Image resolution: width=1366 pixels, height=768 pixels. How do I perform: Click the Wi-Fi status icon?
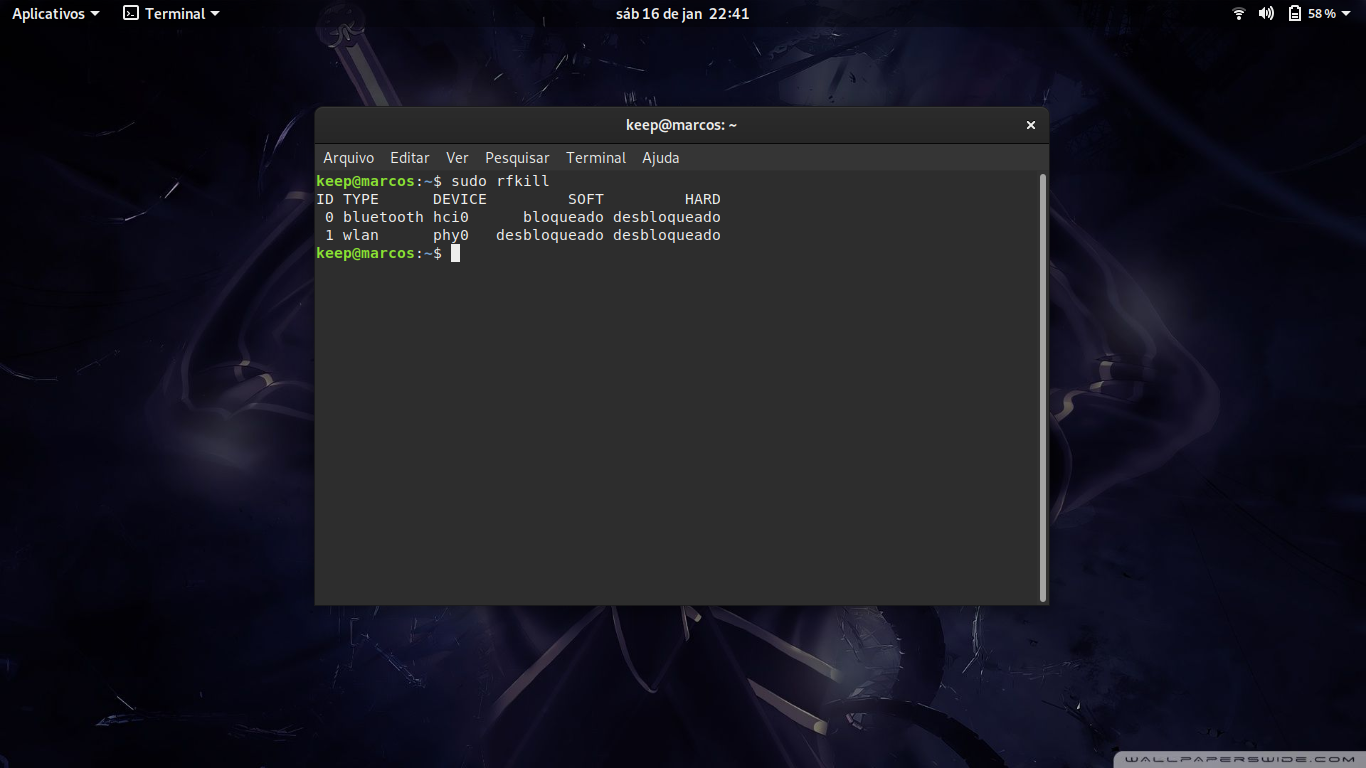[x=1239, y=14]
